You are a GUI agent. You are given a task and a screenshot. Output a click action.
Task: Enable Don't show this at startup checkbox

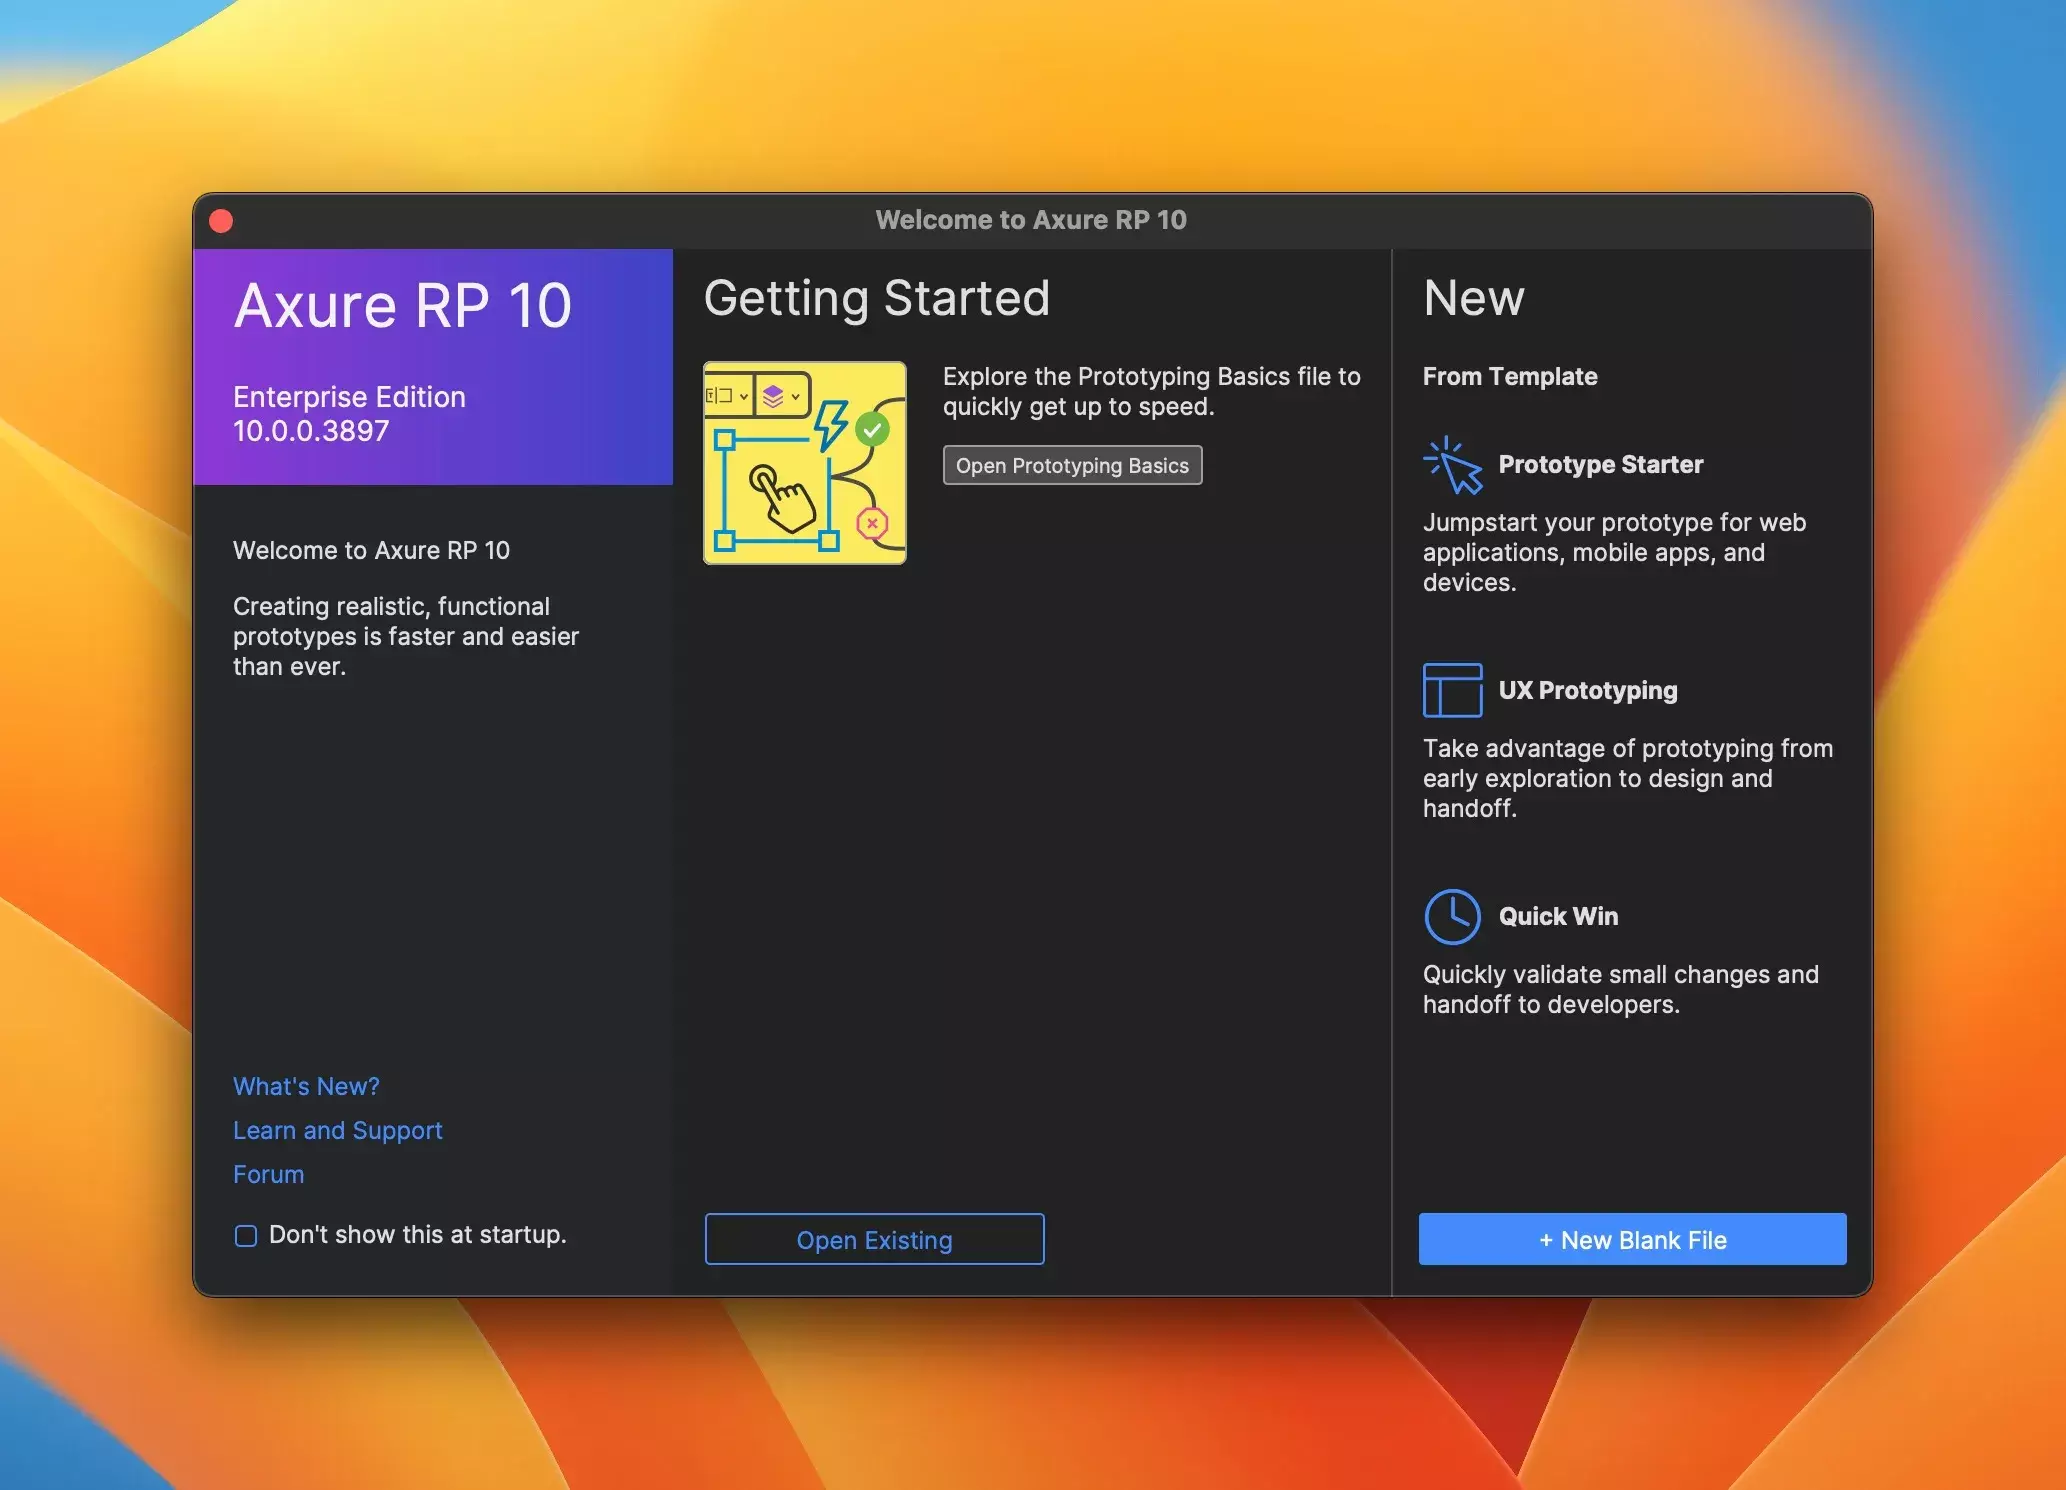(246, 1235)
